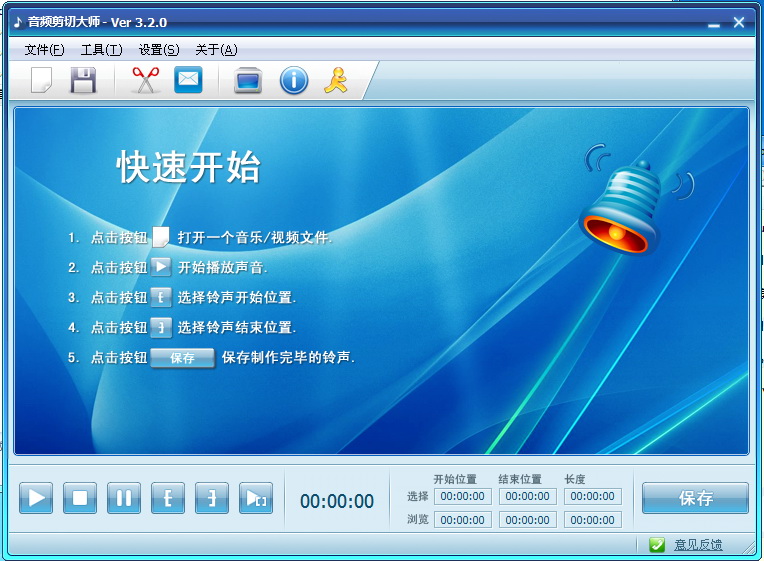The width and height of the screenshot is (764, 561).
Task: Close the 音频剪切大师 window
Action: [x=739, y=22]
